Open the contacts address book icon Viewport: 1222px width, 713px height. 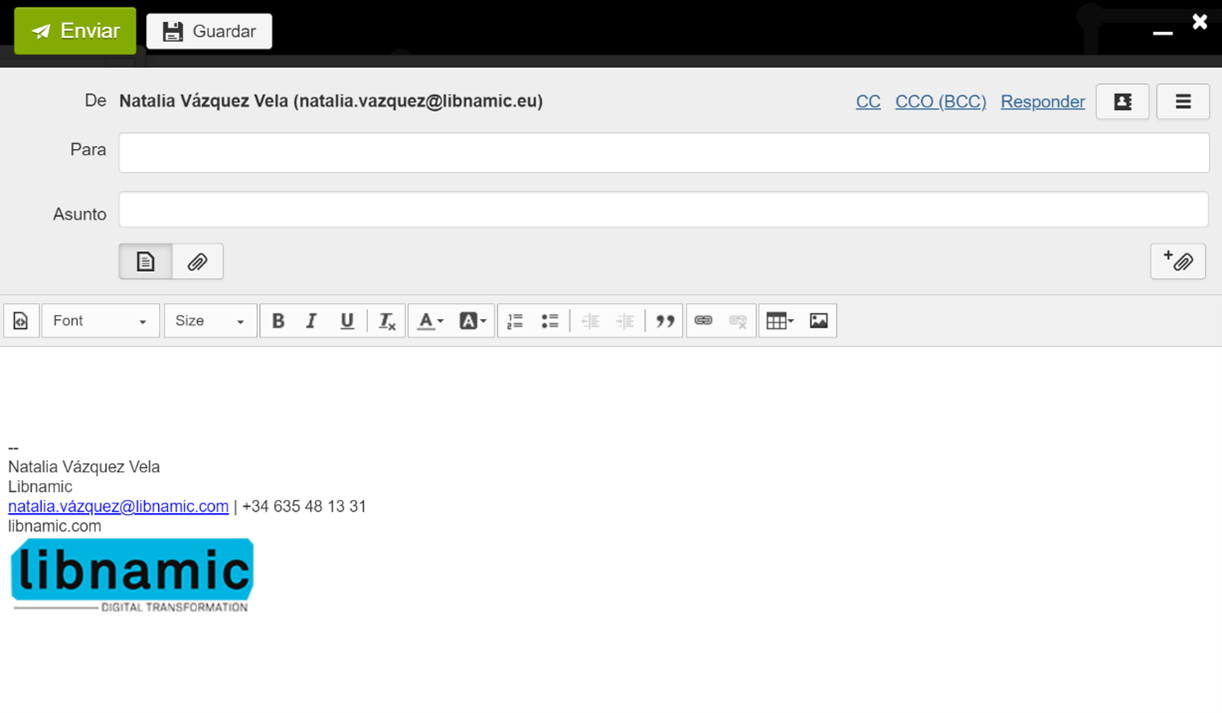1122,102
